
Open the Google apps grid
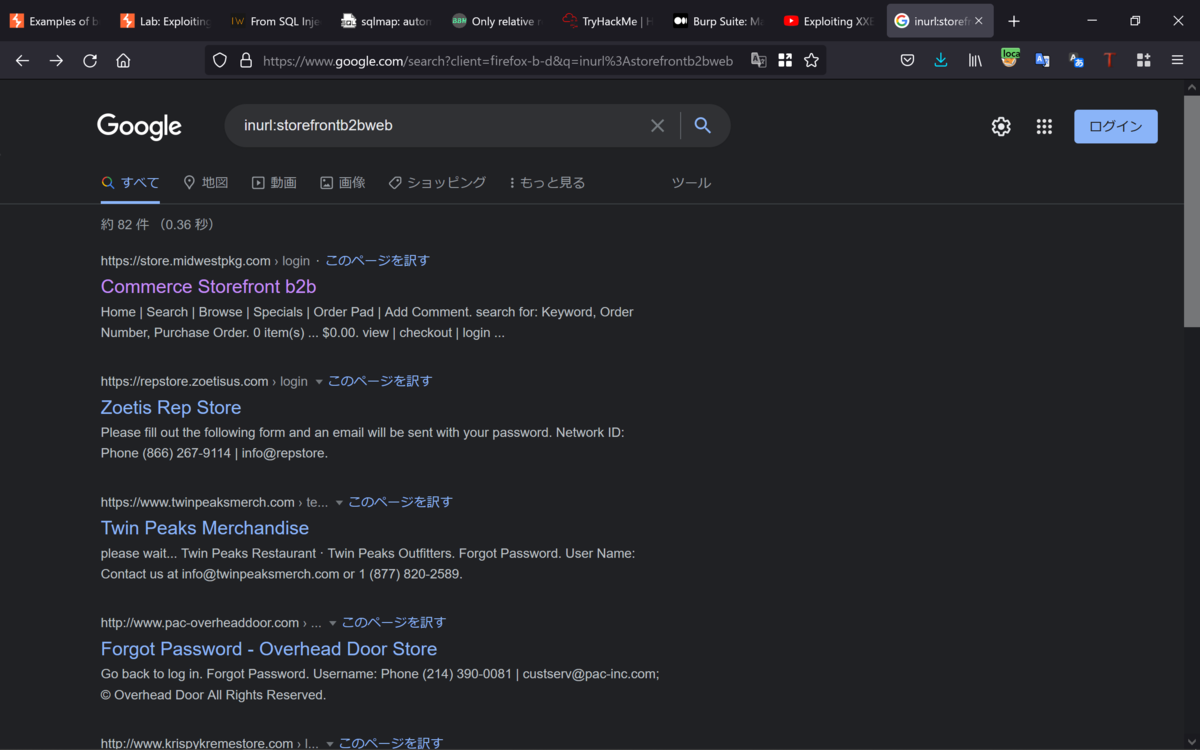pyautogui.click(x=1044, y=126)
